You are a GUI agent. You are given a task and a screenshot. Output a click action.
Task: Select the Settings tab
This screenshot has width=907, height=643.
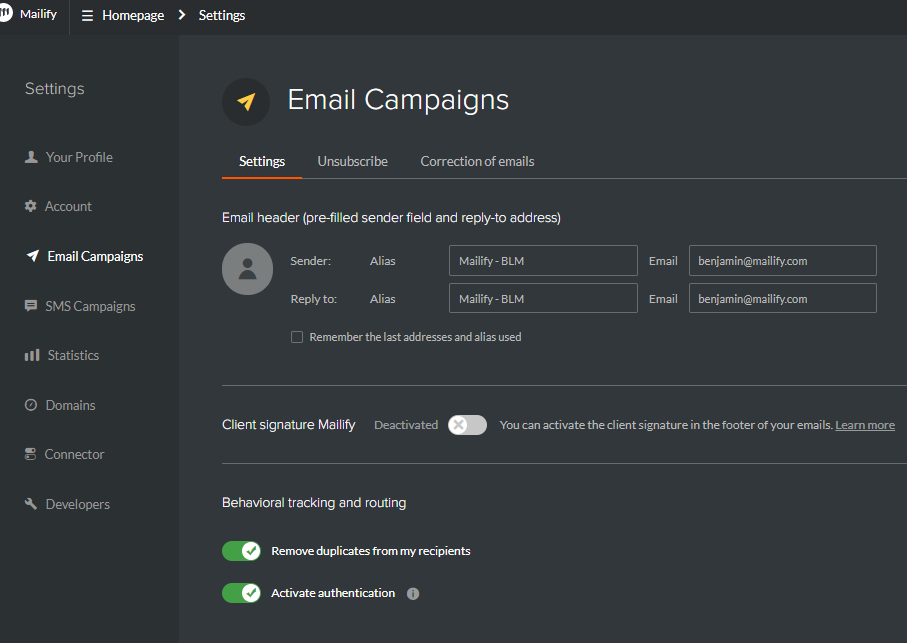(262, 161)
